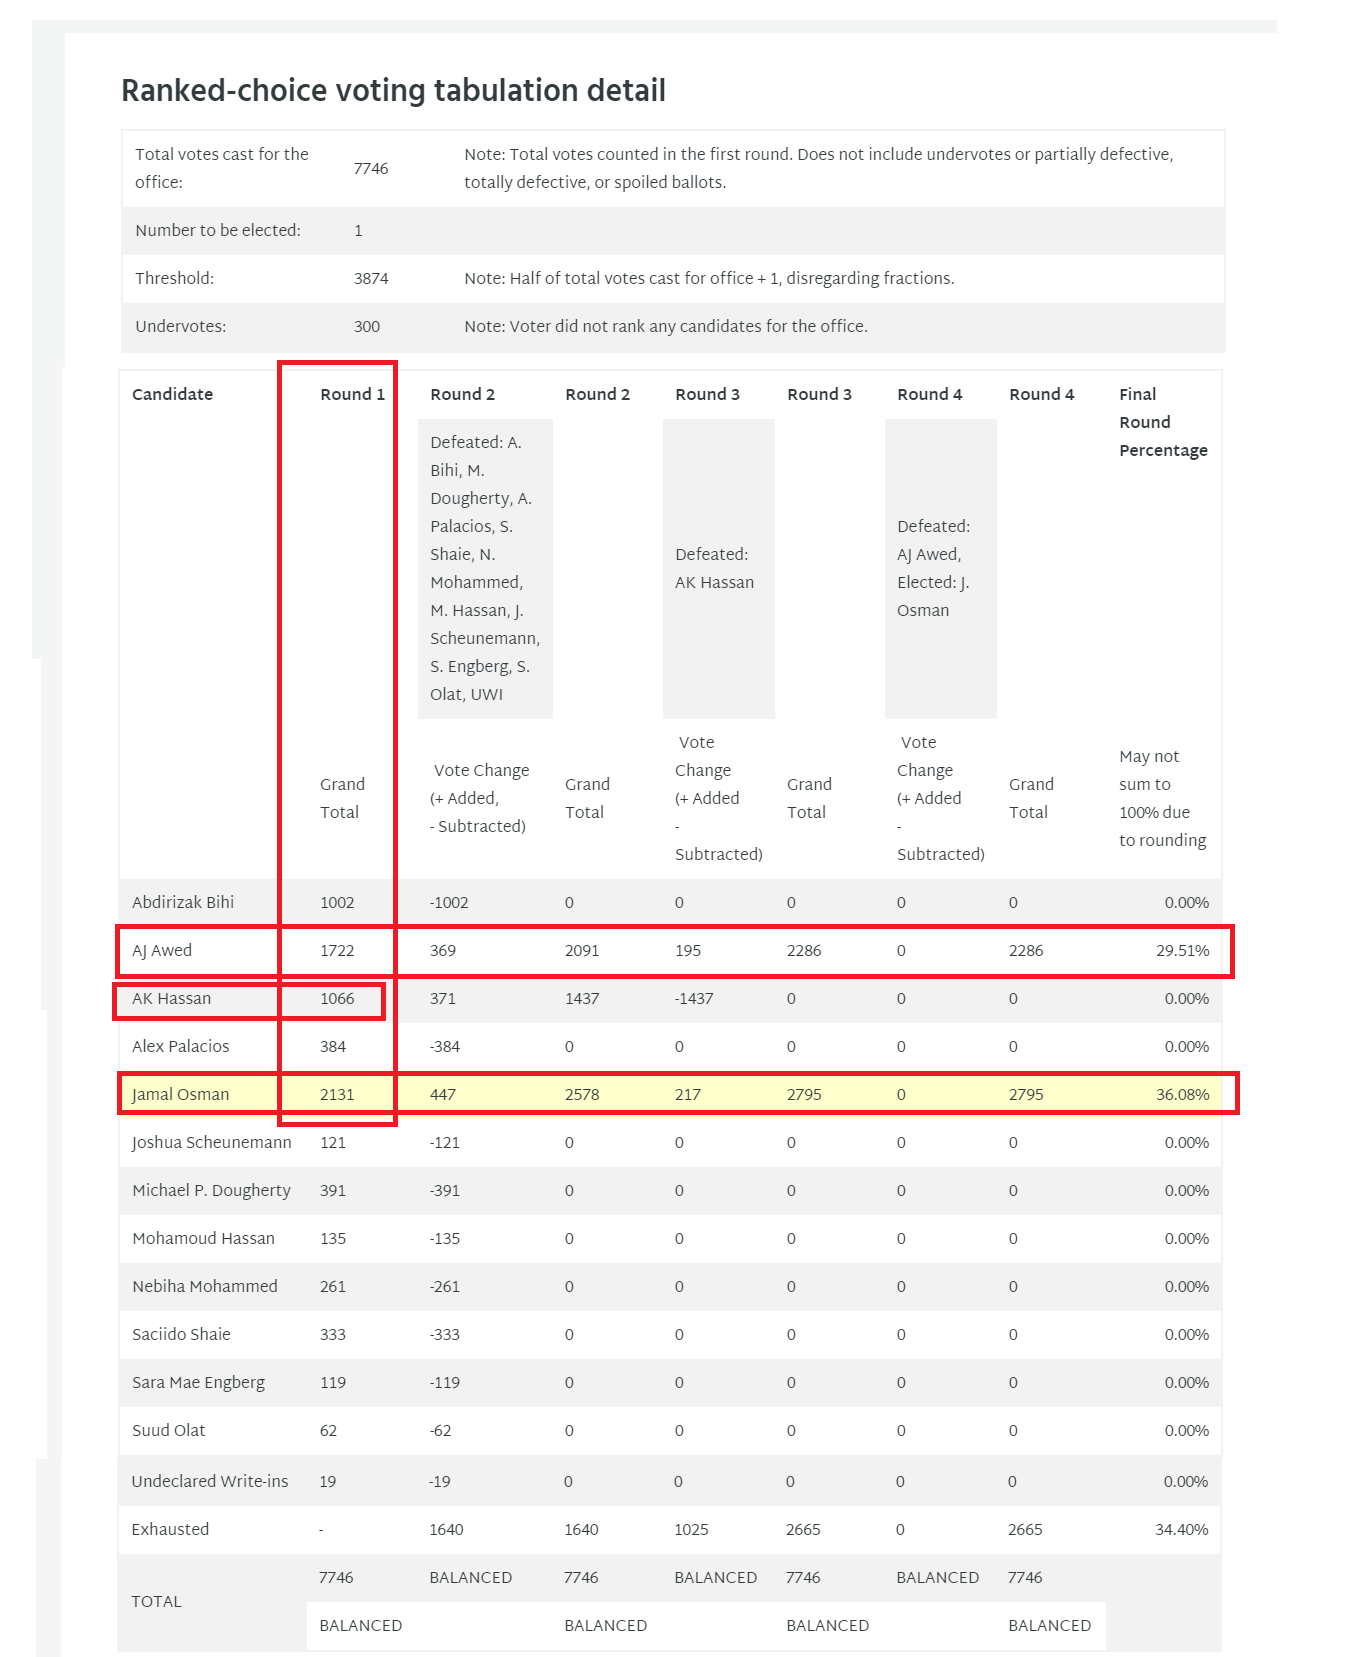
Task: Click AJ Awed's Round 1 total 1722
Action: (337, 950)
